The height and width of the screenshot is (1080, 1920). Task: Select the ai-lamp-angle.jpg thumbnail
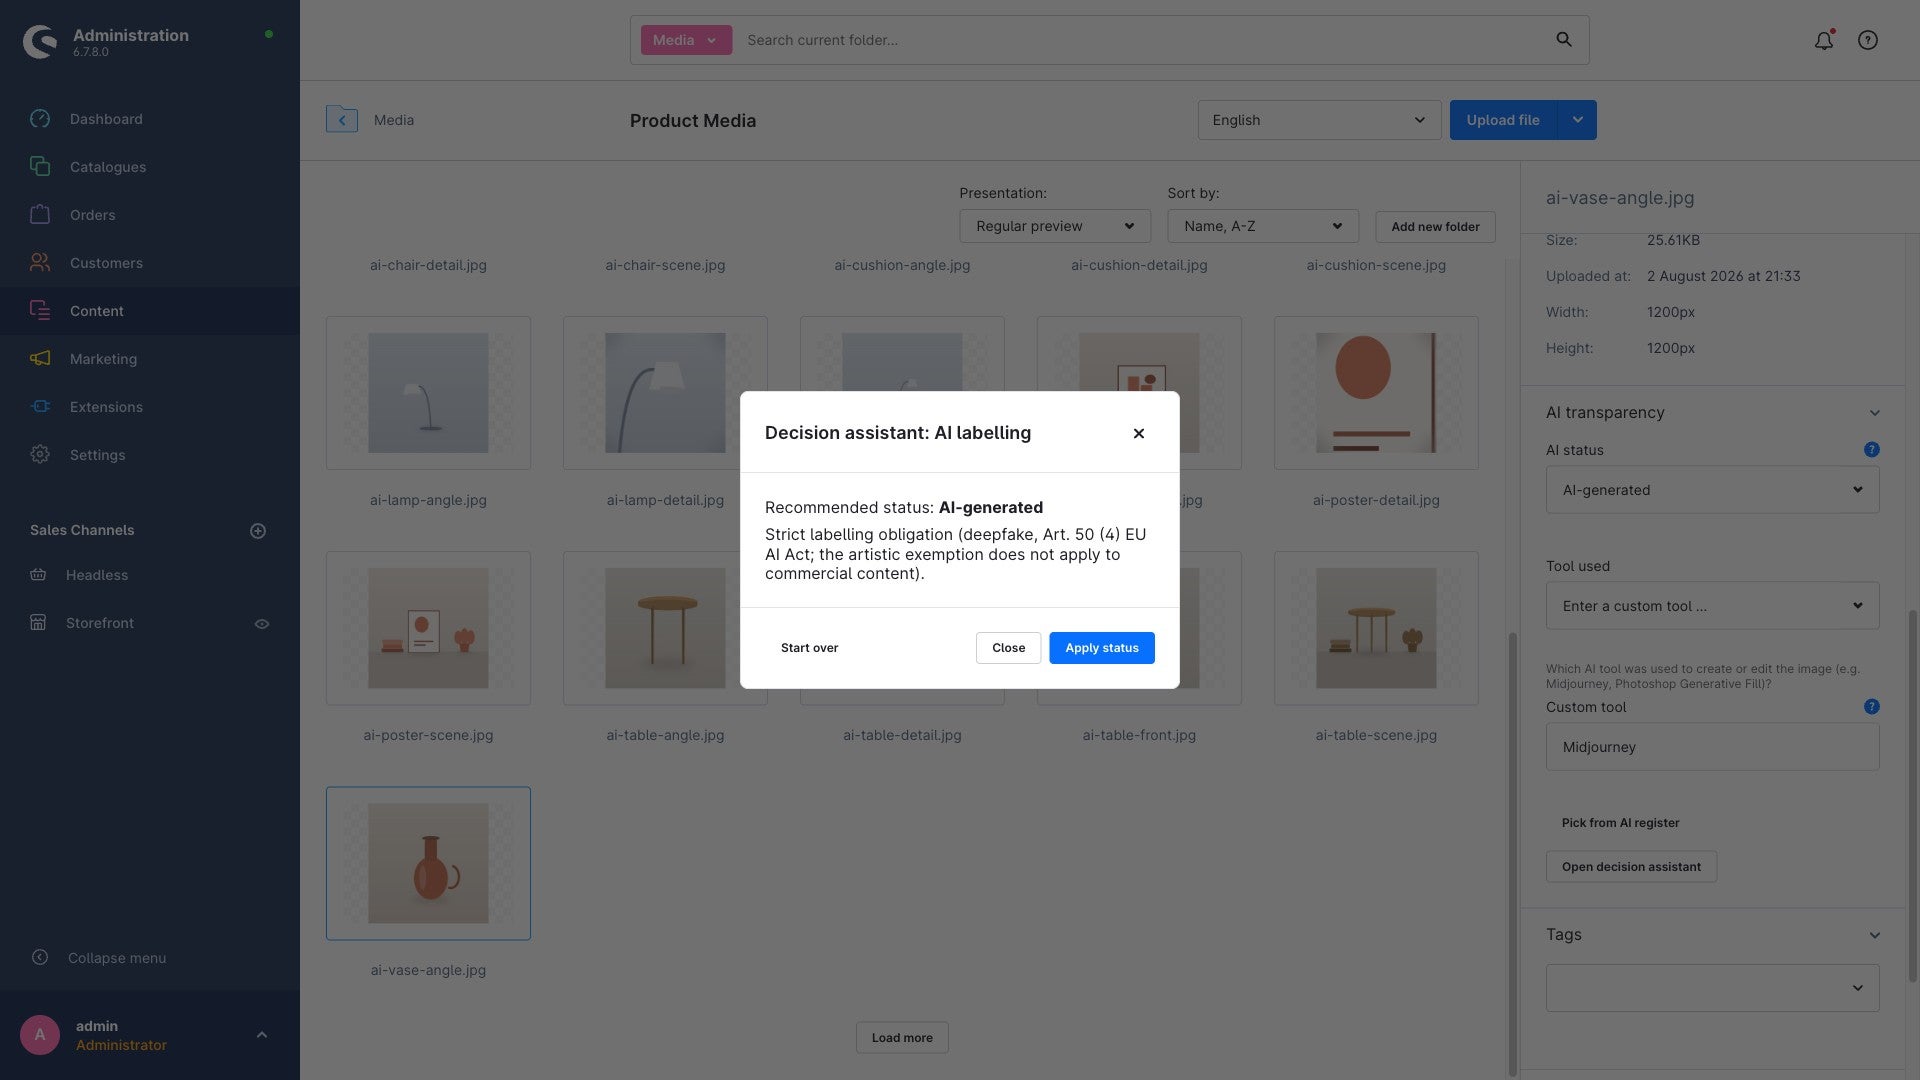click(x=428, y=393)
